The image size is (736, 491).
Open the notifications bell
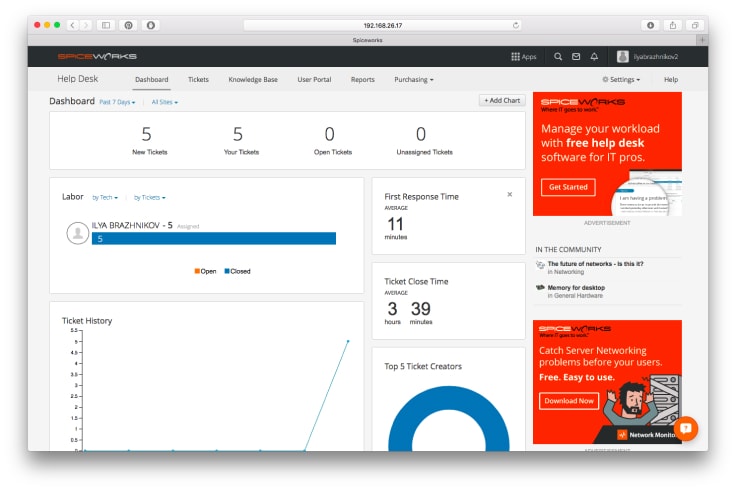coord(594,57)
